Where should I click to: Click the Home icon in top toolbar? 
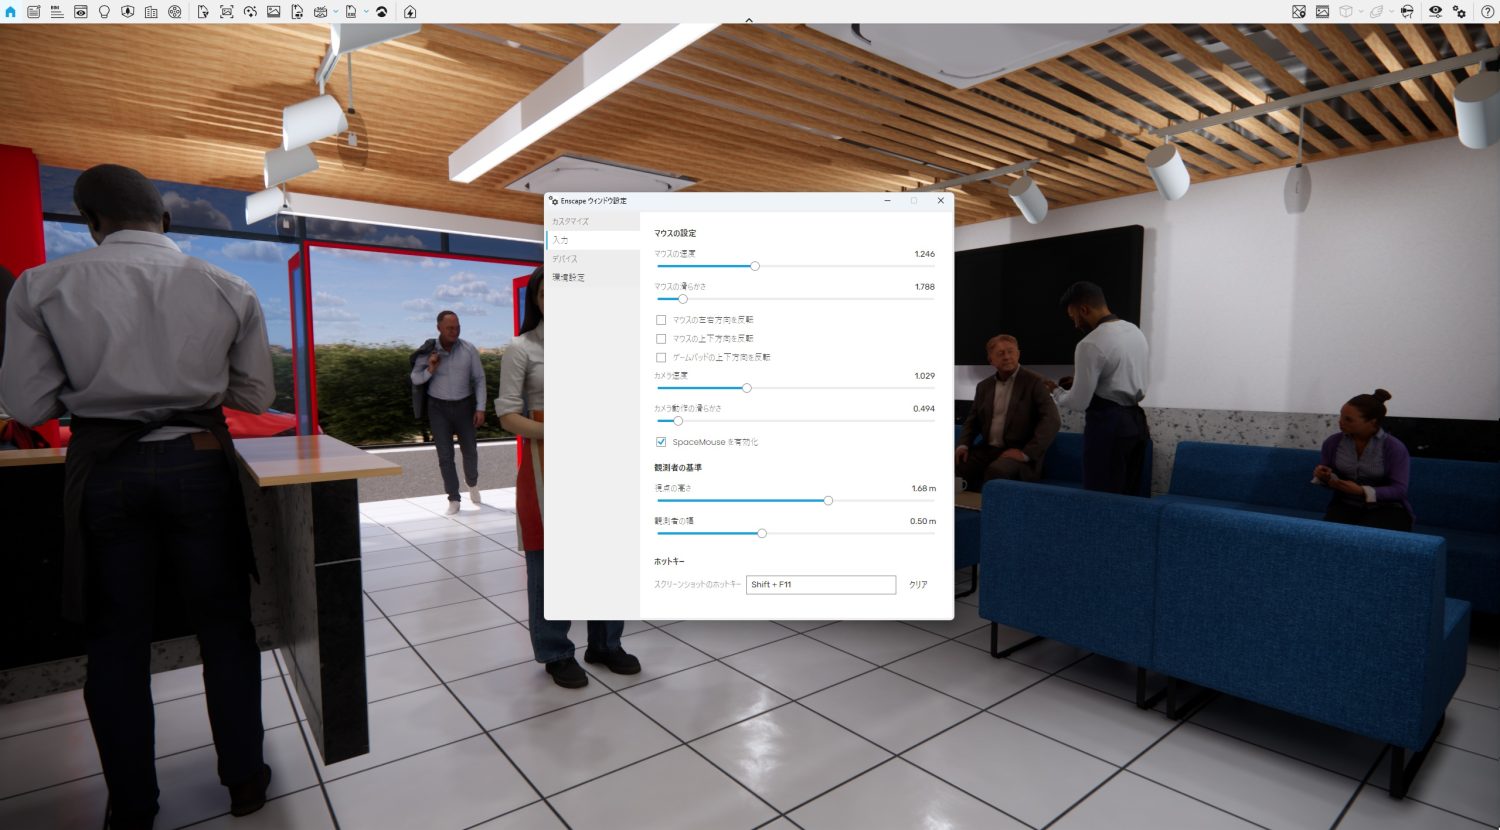point(11,12)
